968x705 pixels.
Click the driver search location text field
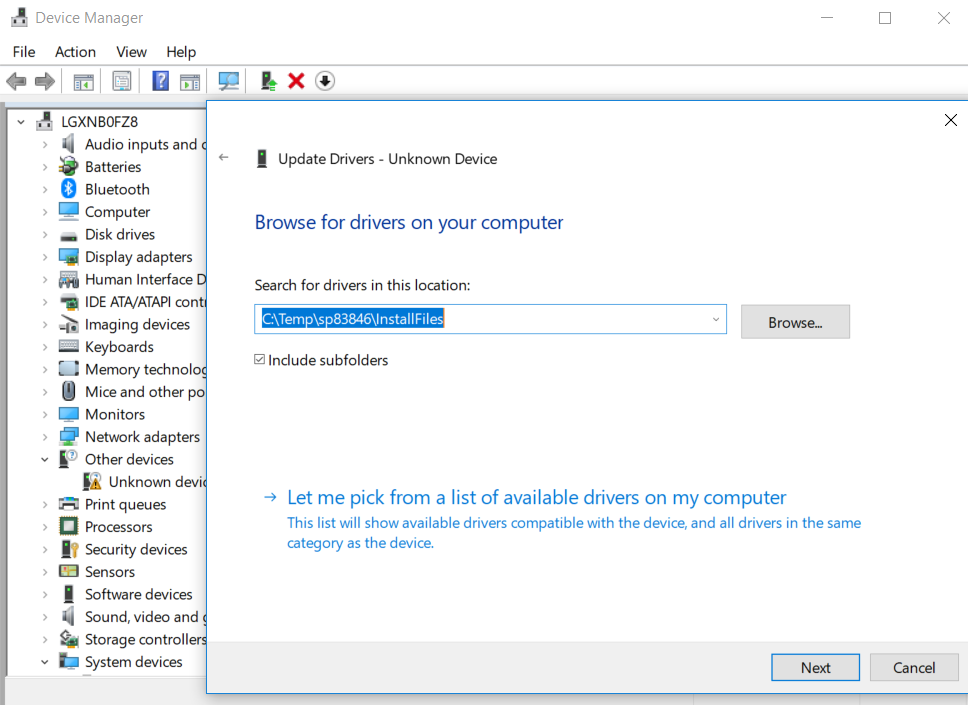point(480,320)
